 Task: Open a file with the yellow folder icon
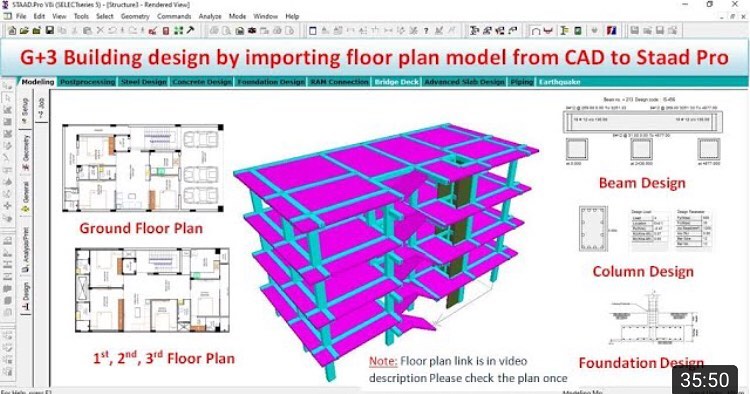(x=24, y=31)
